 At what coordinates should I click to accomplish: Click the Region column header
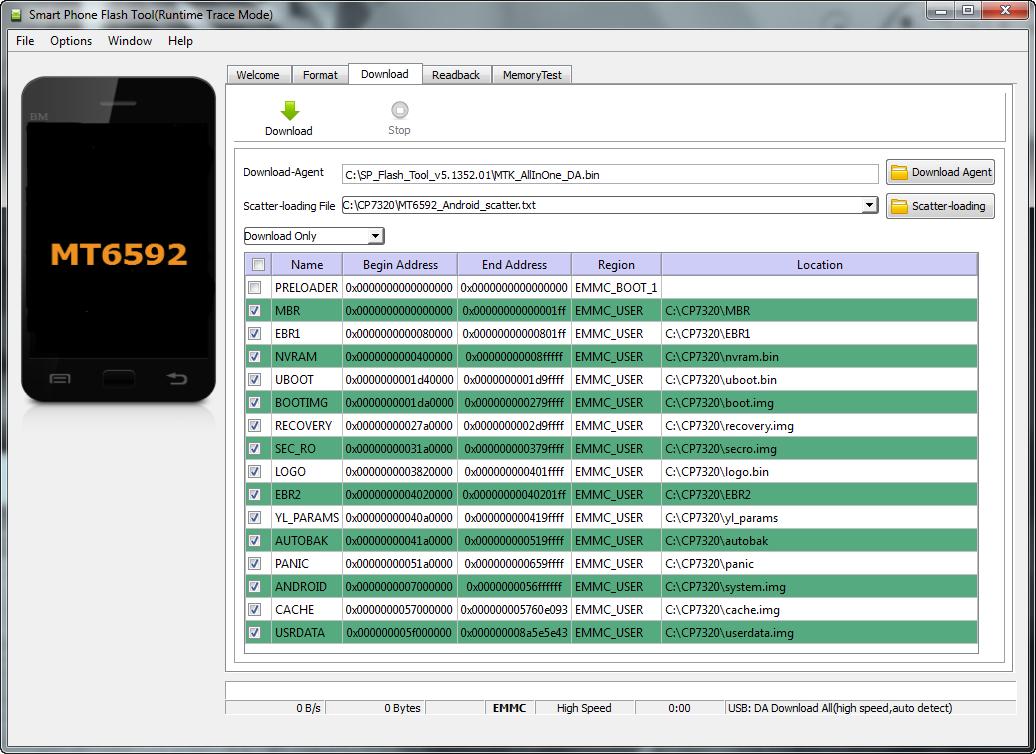tap(616, 264)
